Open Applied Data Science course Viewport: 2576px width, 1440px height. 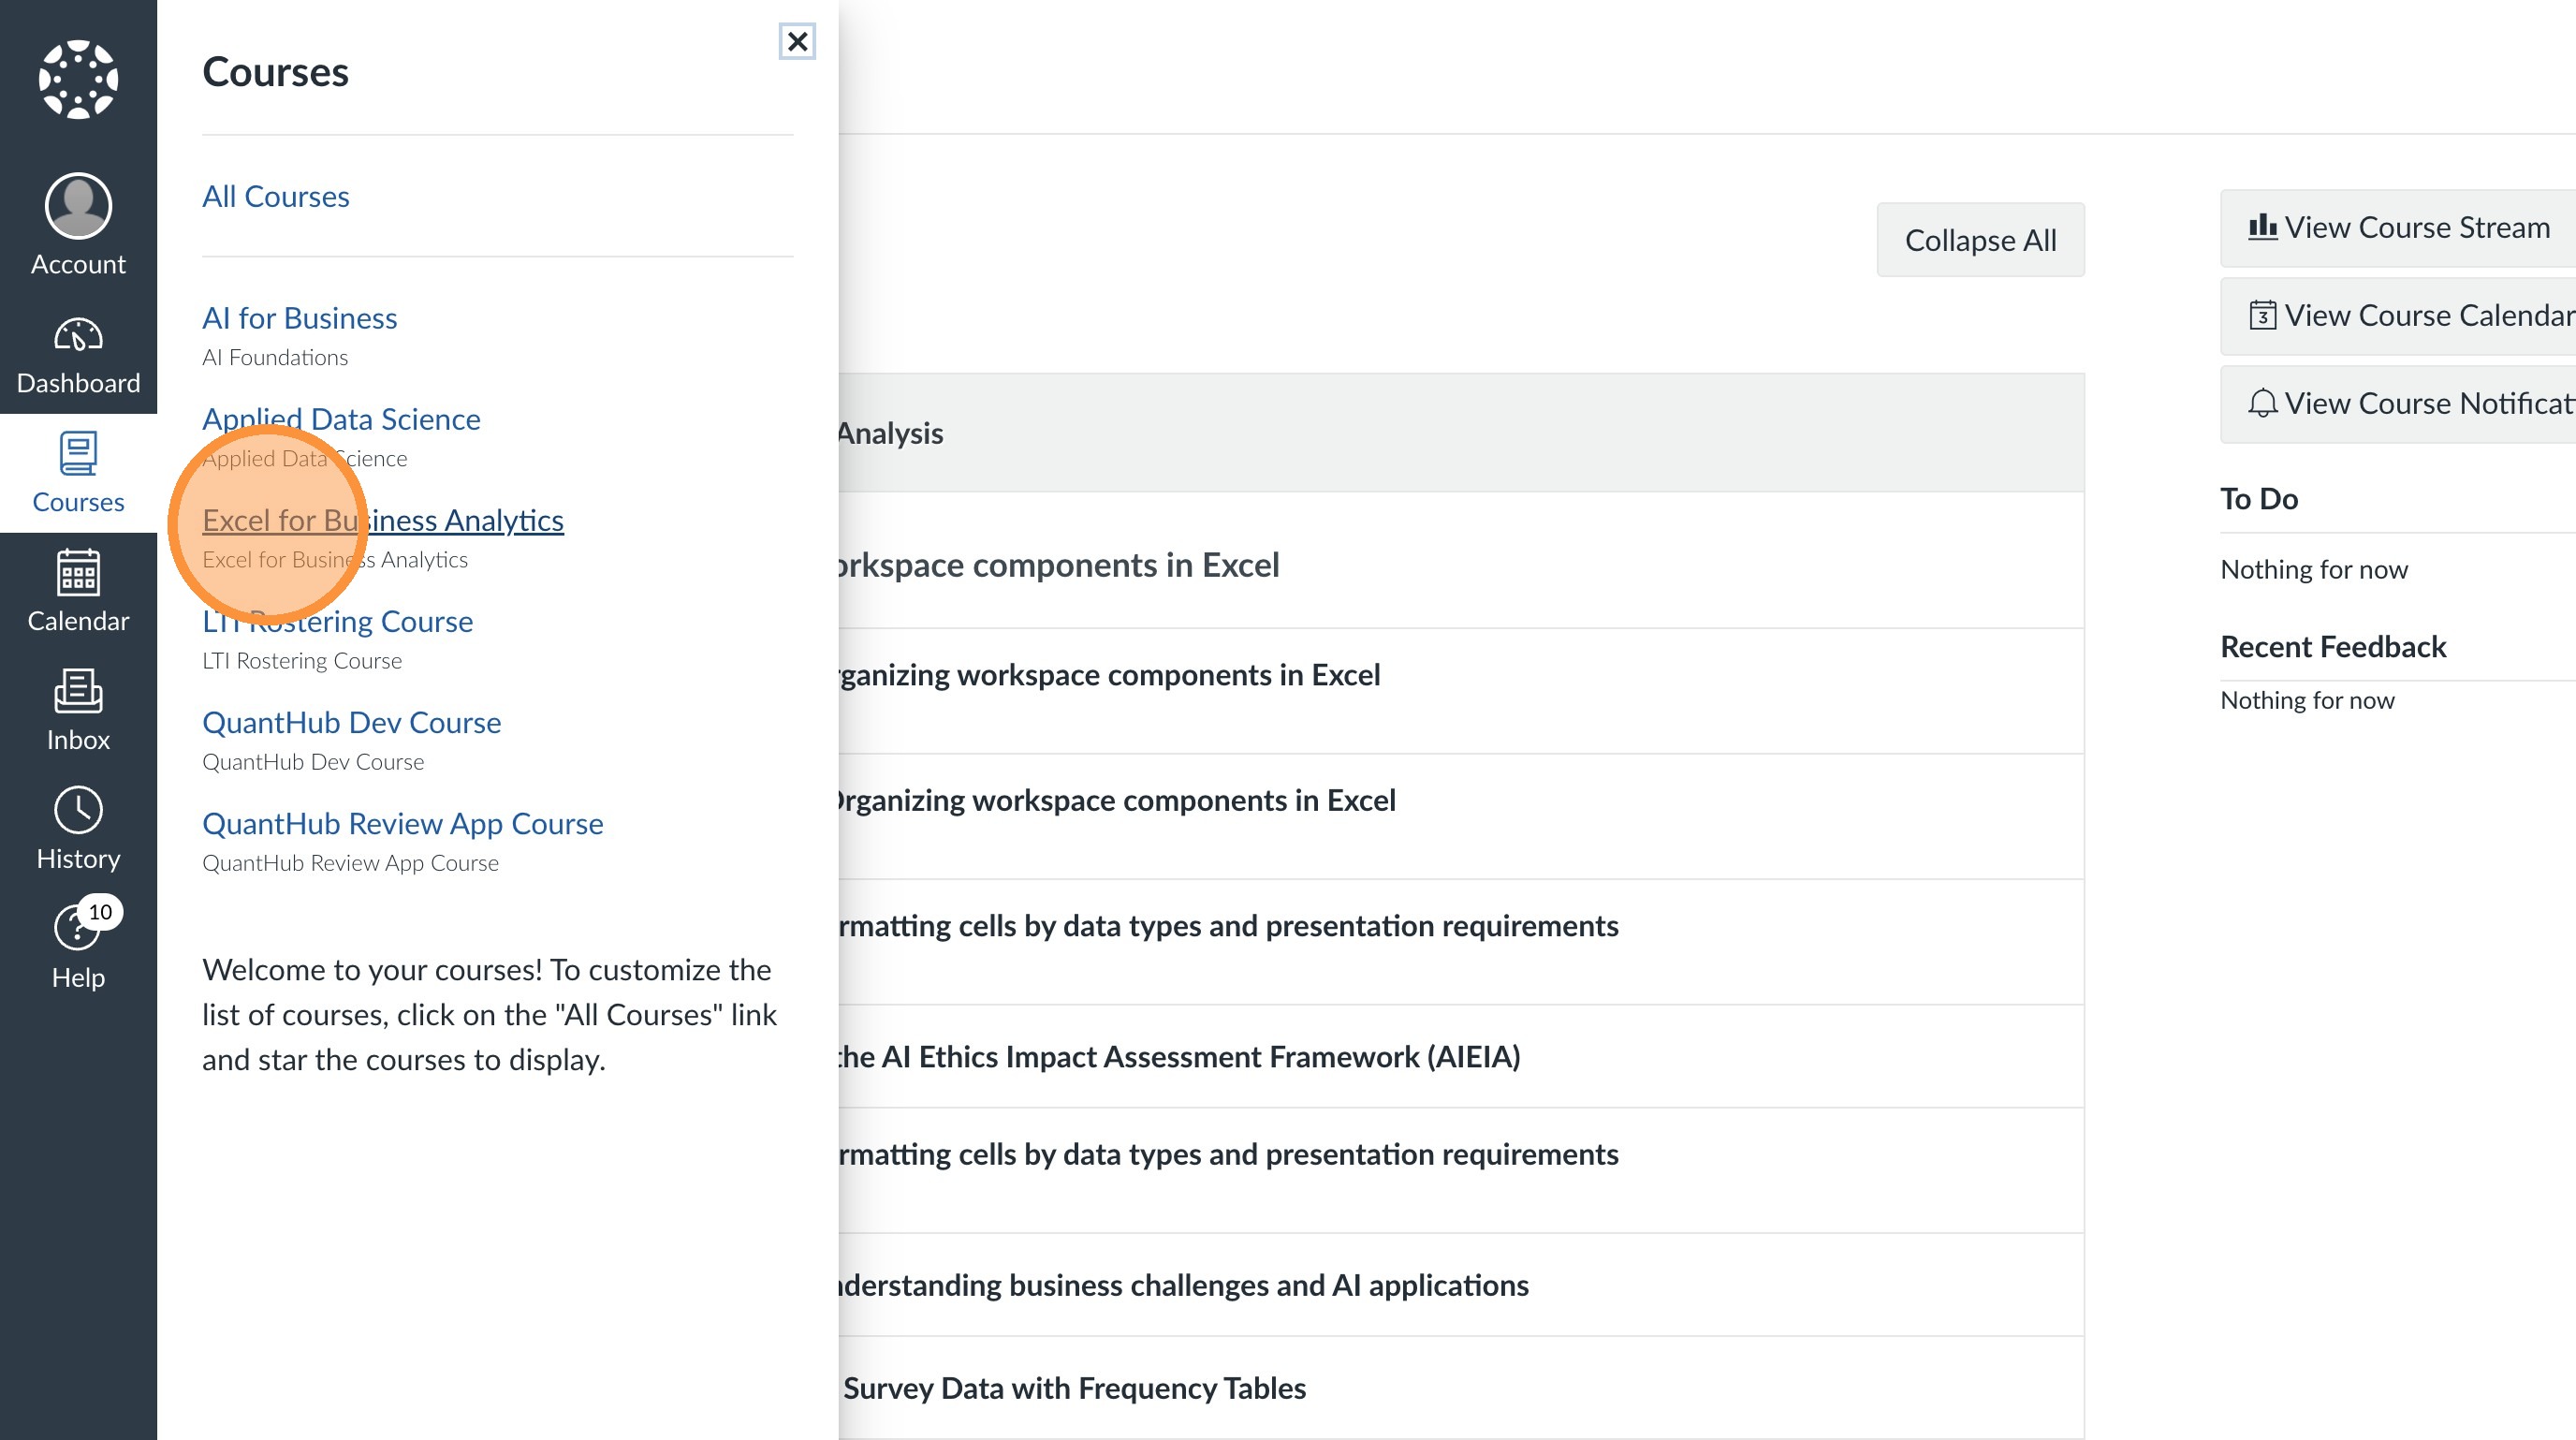[341, 419]
